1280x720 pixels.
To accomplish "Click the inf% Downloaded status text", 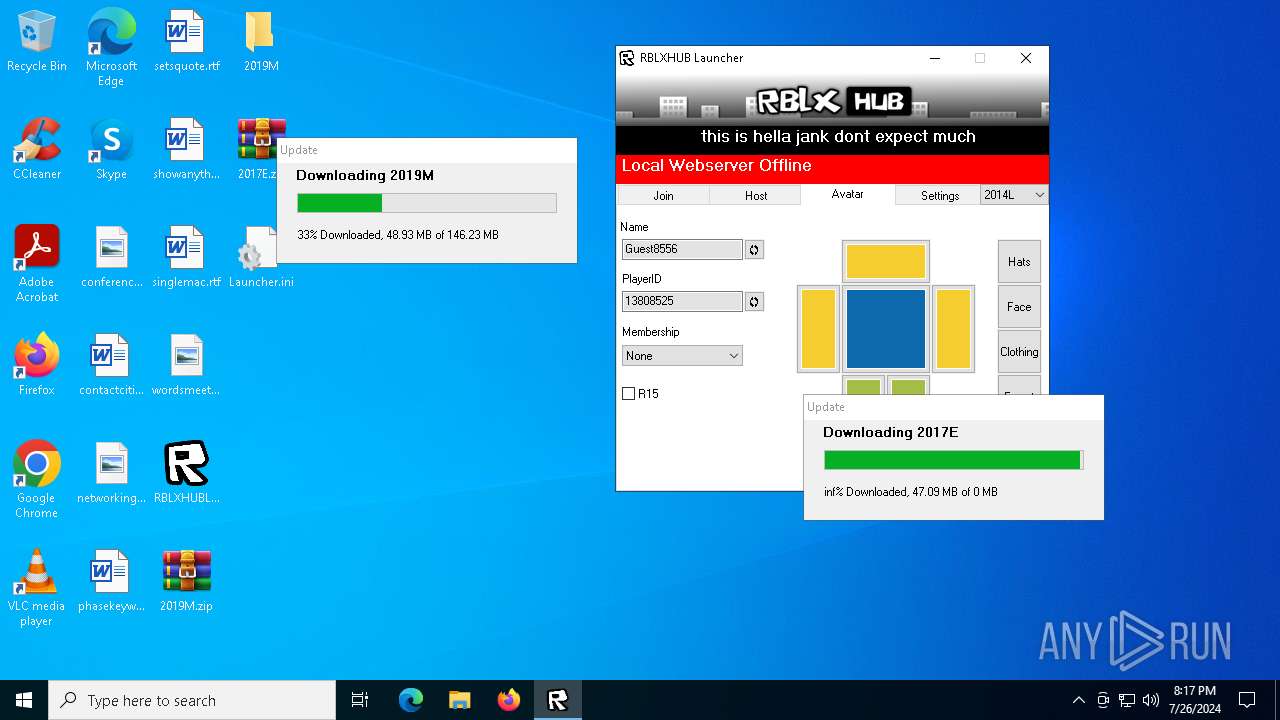I will (x=911, y=492).
